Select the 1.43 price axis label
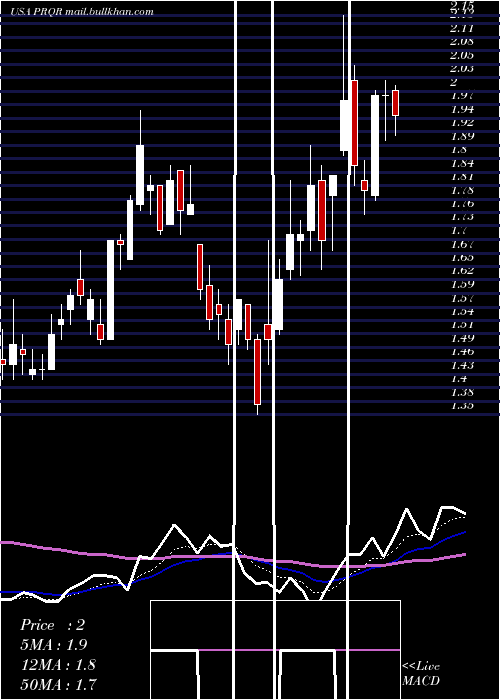 point(462,366)
